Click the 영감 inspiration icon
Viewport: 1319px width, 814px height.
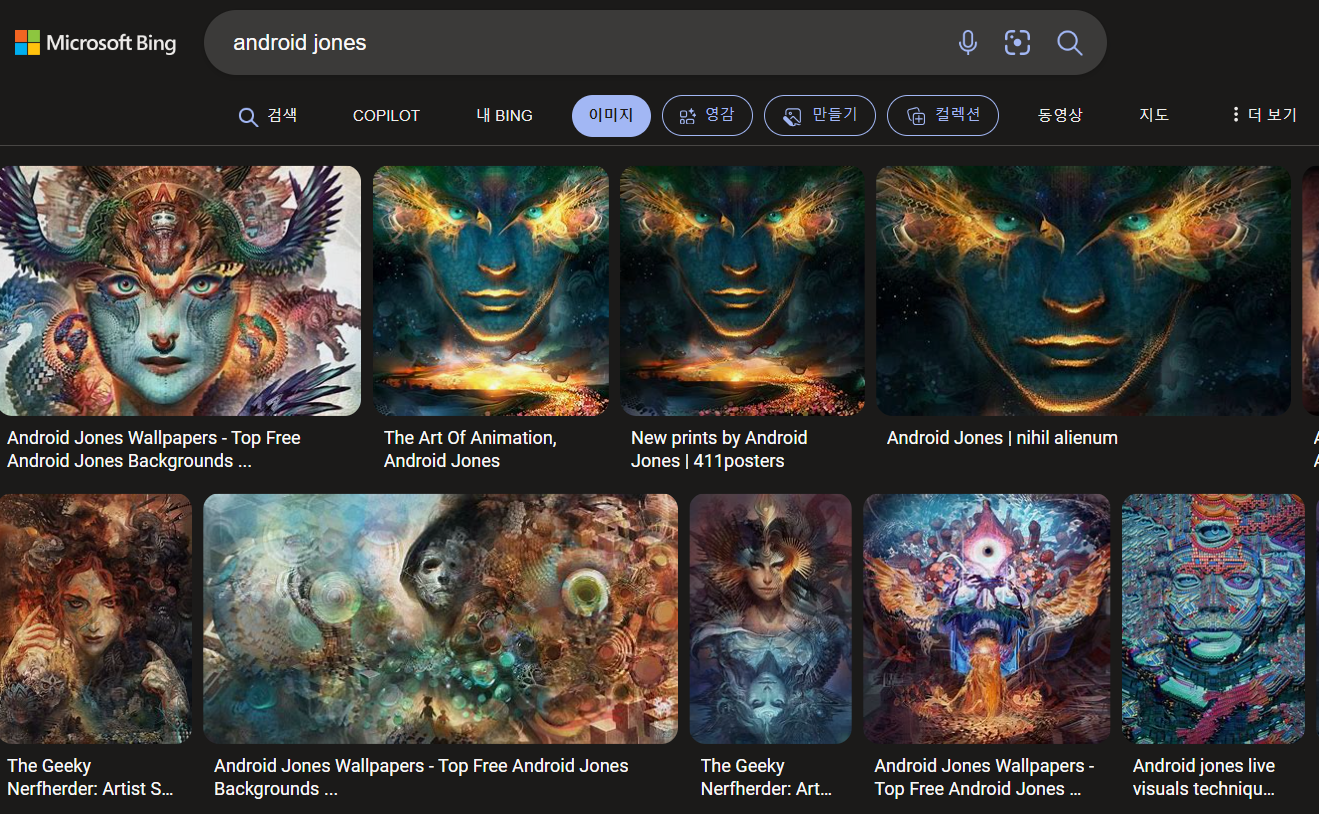(687, 116)
